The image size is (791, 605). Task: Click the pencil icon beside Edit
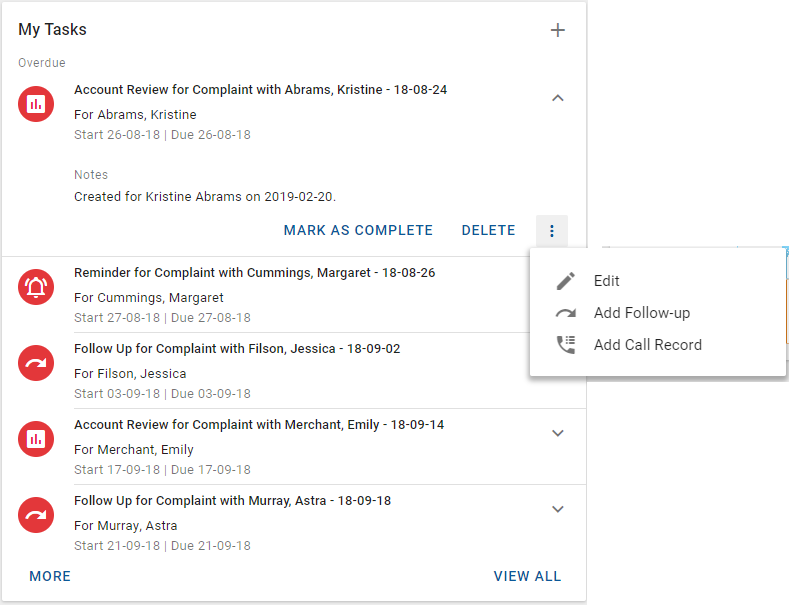(566, 281)
